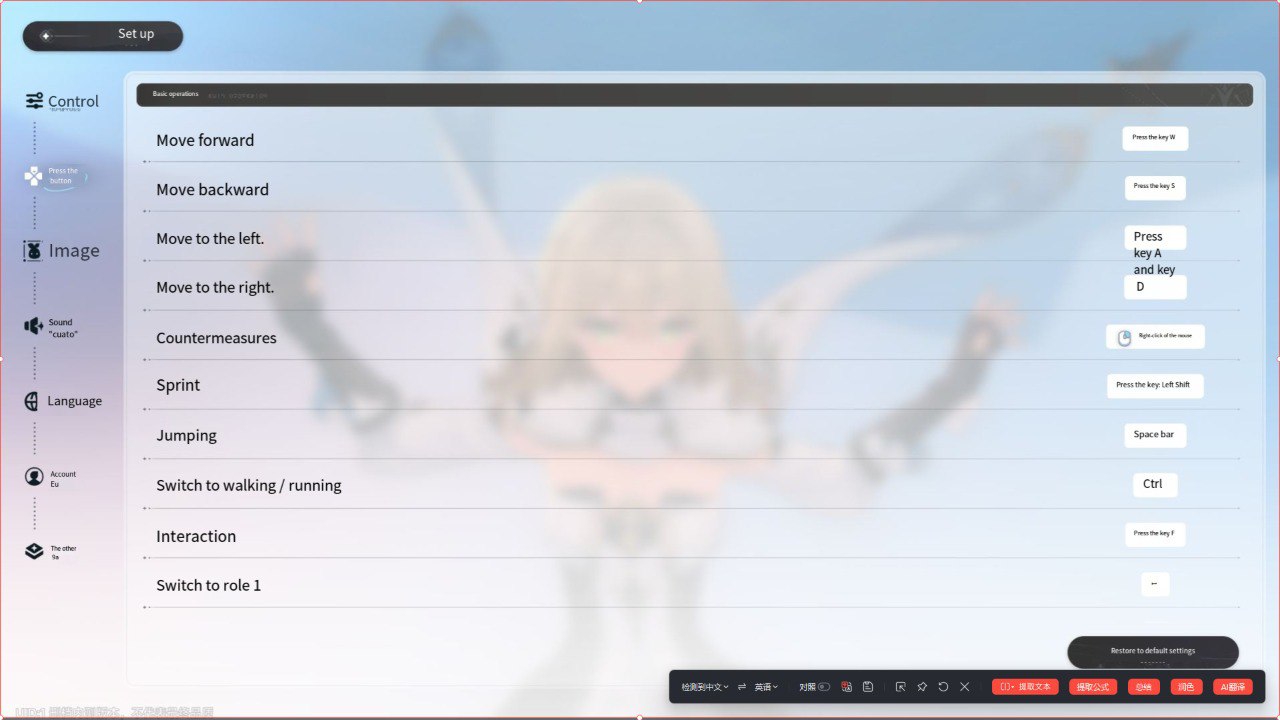Click the save icon in translation toolbar

(868, 687)
